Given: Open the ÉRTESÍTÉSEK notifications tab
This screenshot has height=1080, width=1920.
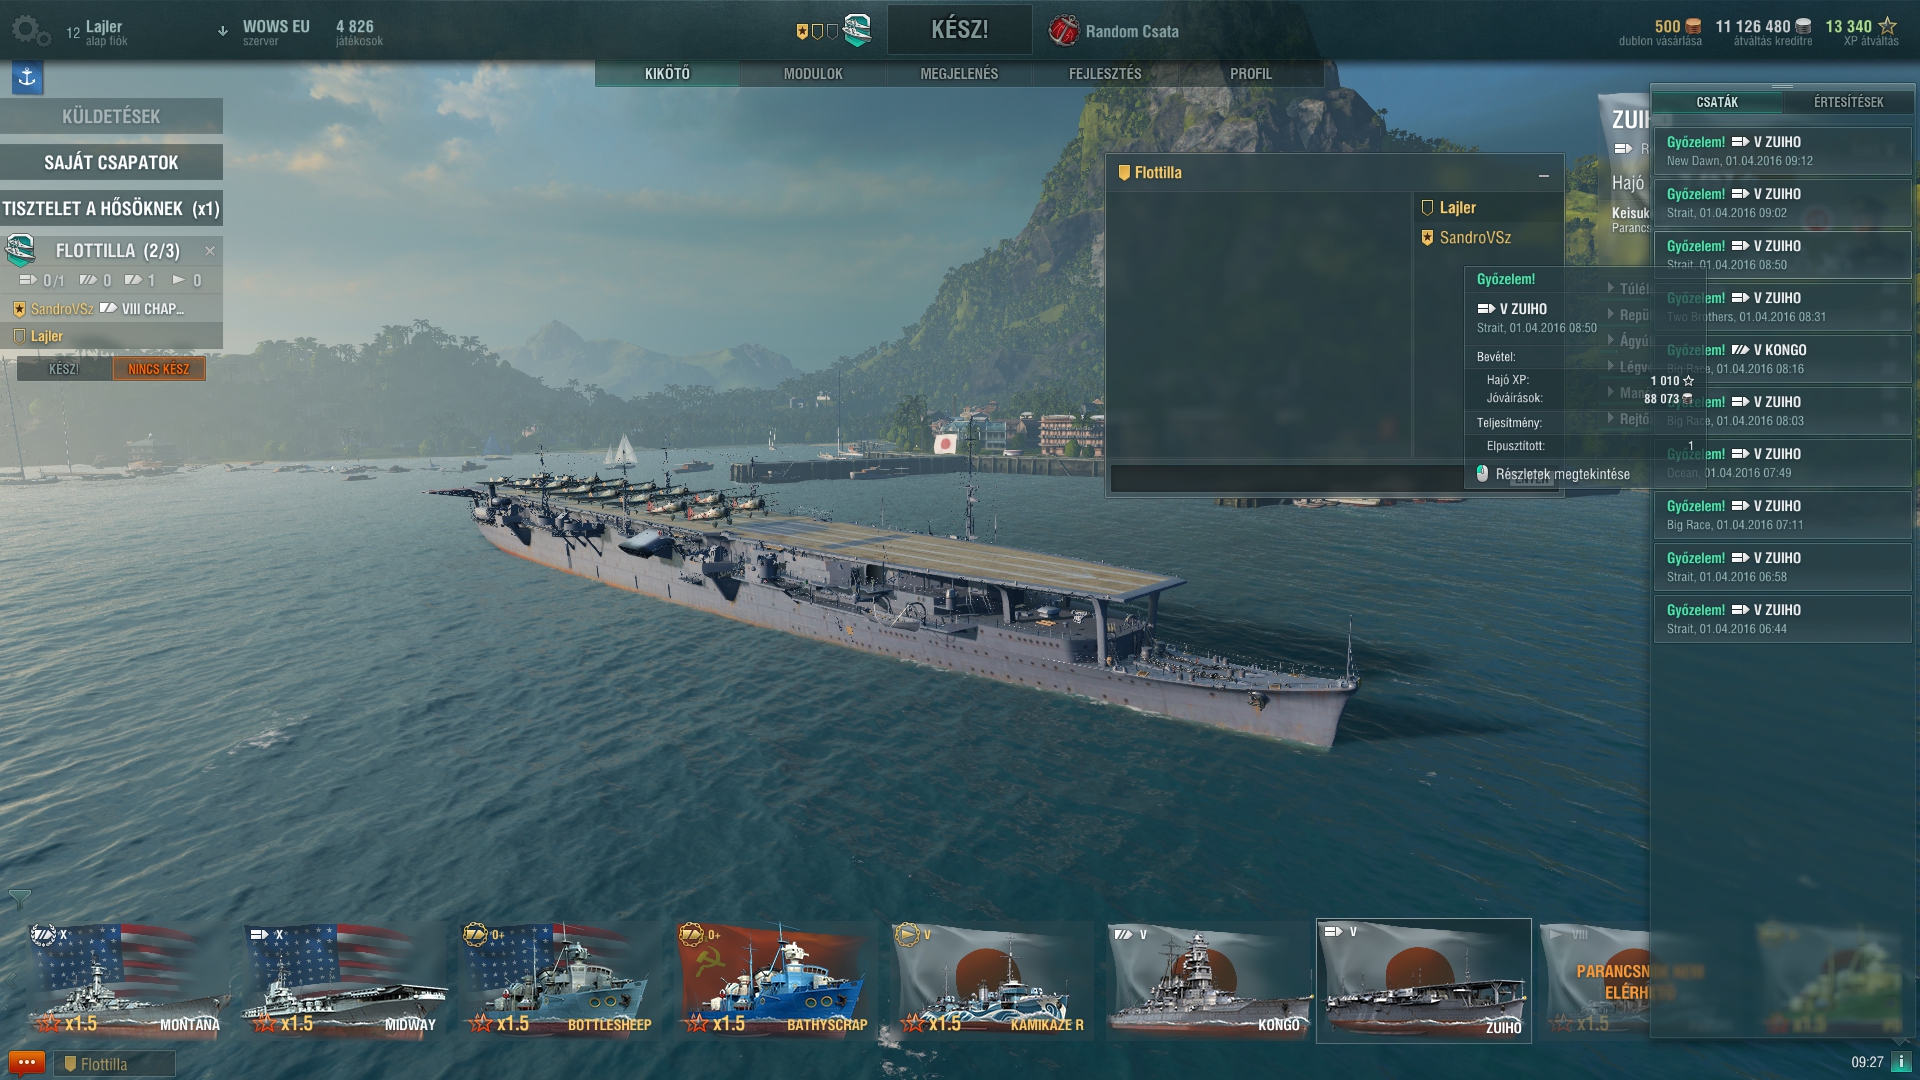Looking at the screenshot, I should coord(1848,102).
